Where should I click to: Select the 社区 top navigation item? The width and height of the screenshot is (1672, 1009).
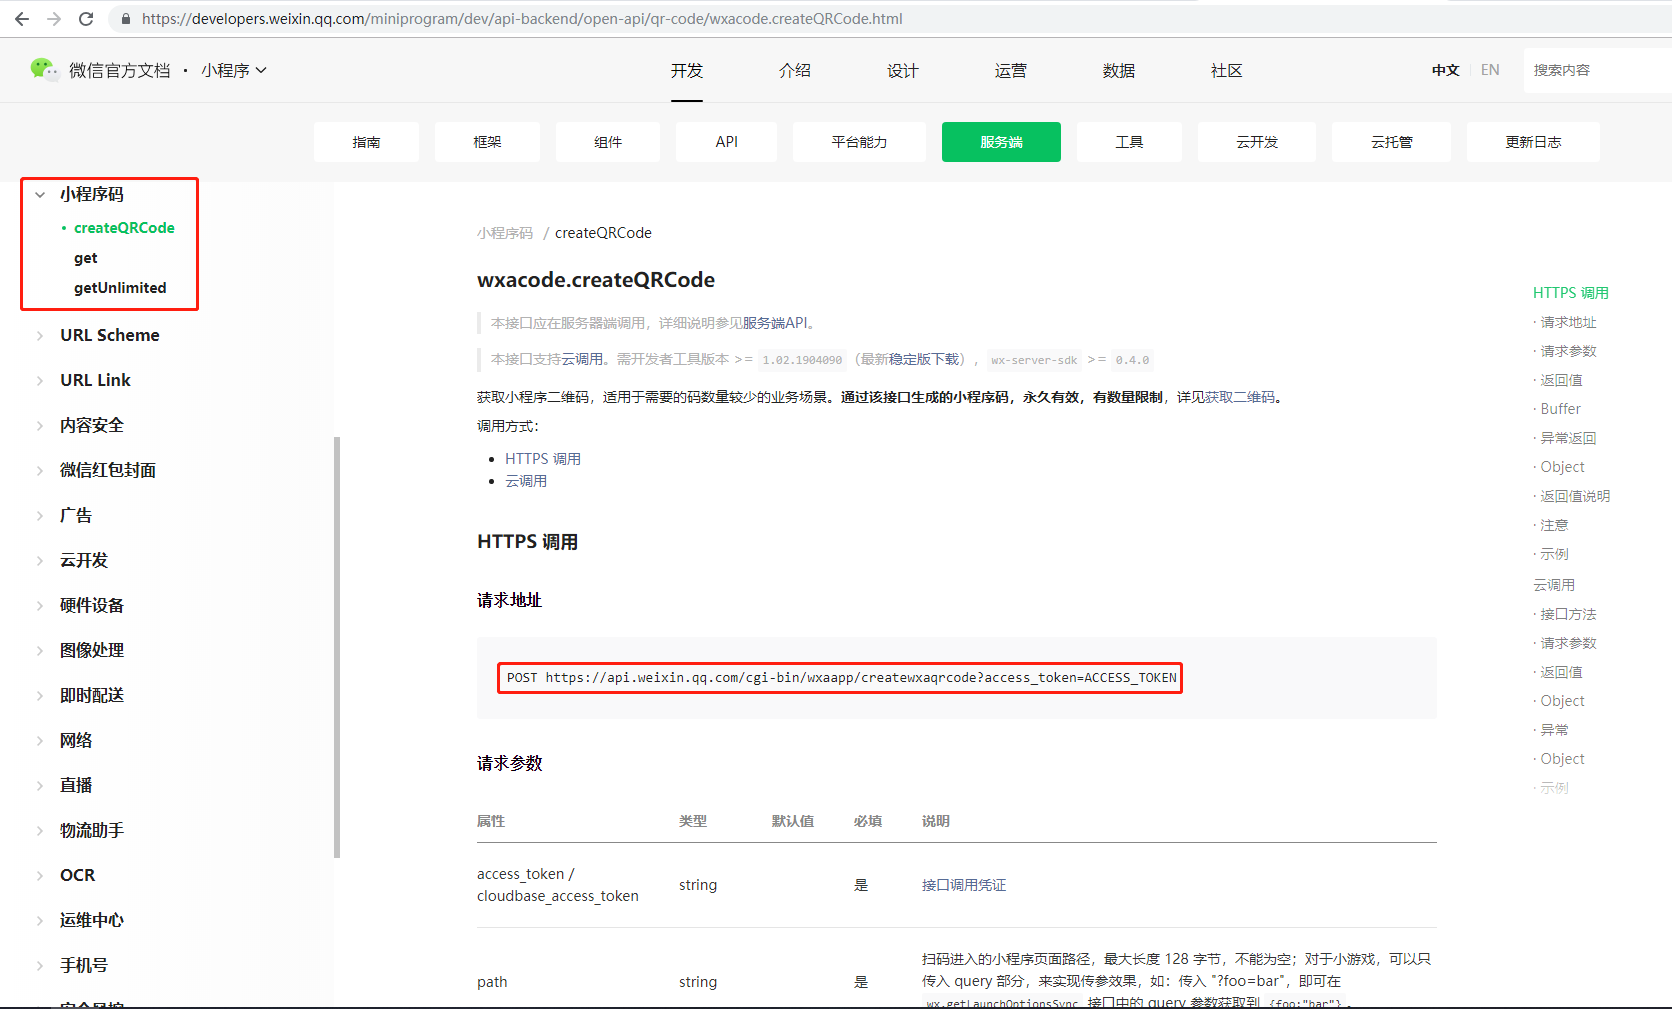click(1227, 70)
